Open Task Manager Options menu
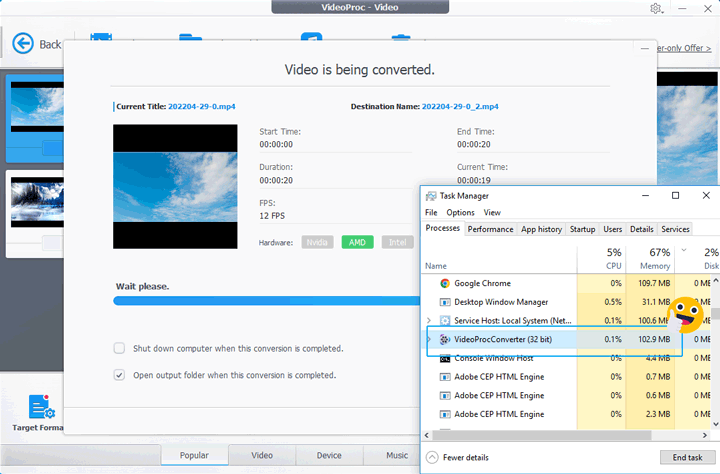 pos(461,213)
